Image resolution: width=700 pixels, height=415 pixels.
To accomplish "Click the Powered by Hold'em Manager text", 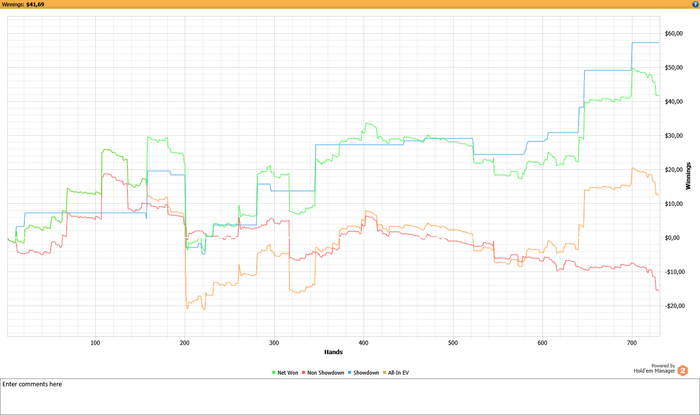I will pos(655,368).
